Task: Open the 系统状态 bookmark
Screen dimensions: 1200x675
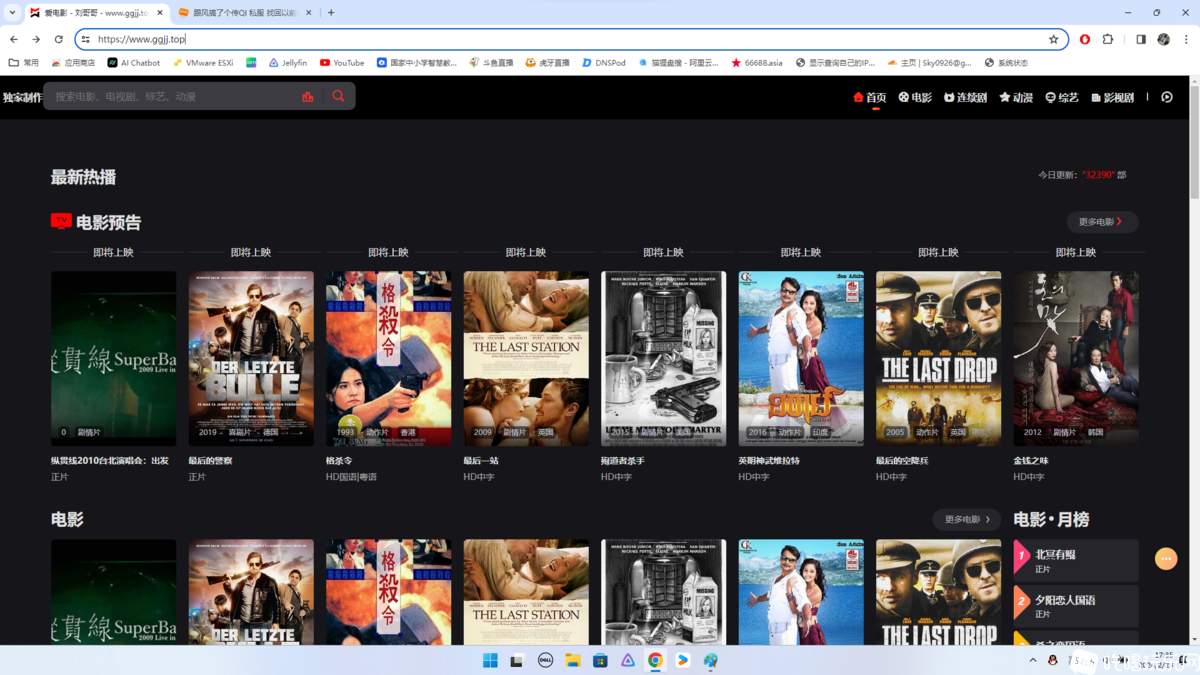Action: click(1006, 62)
